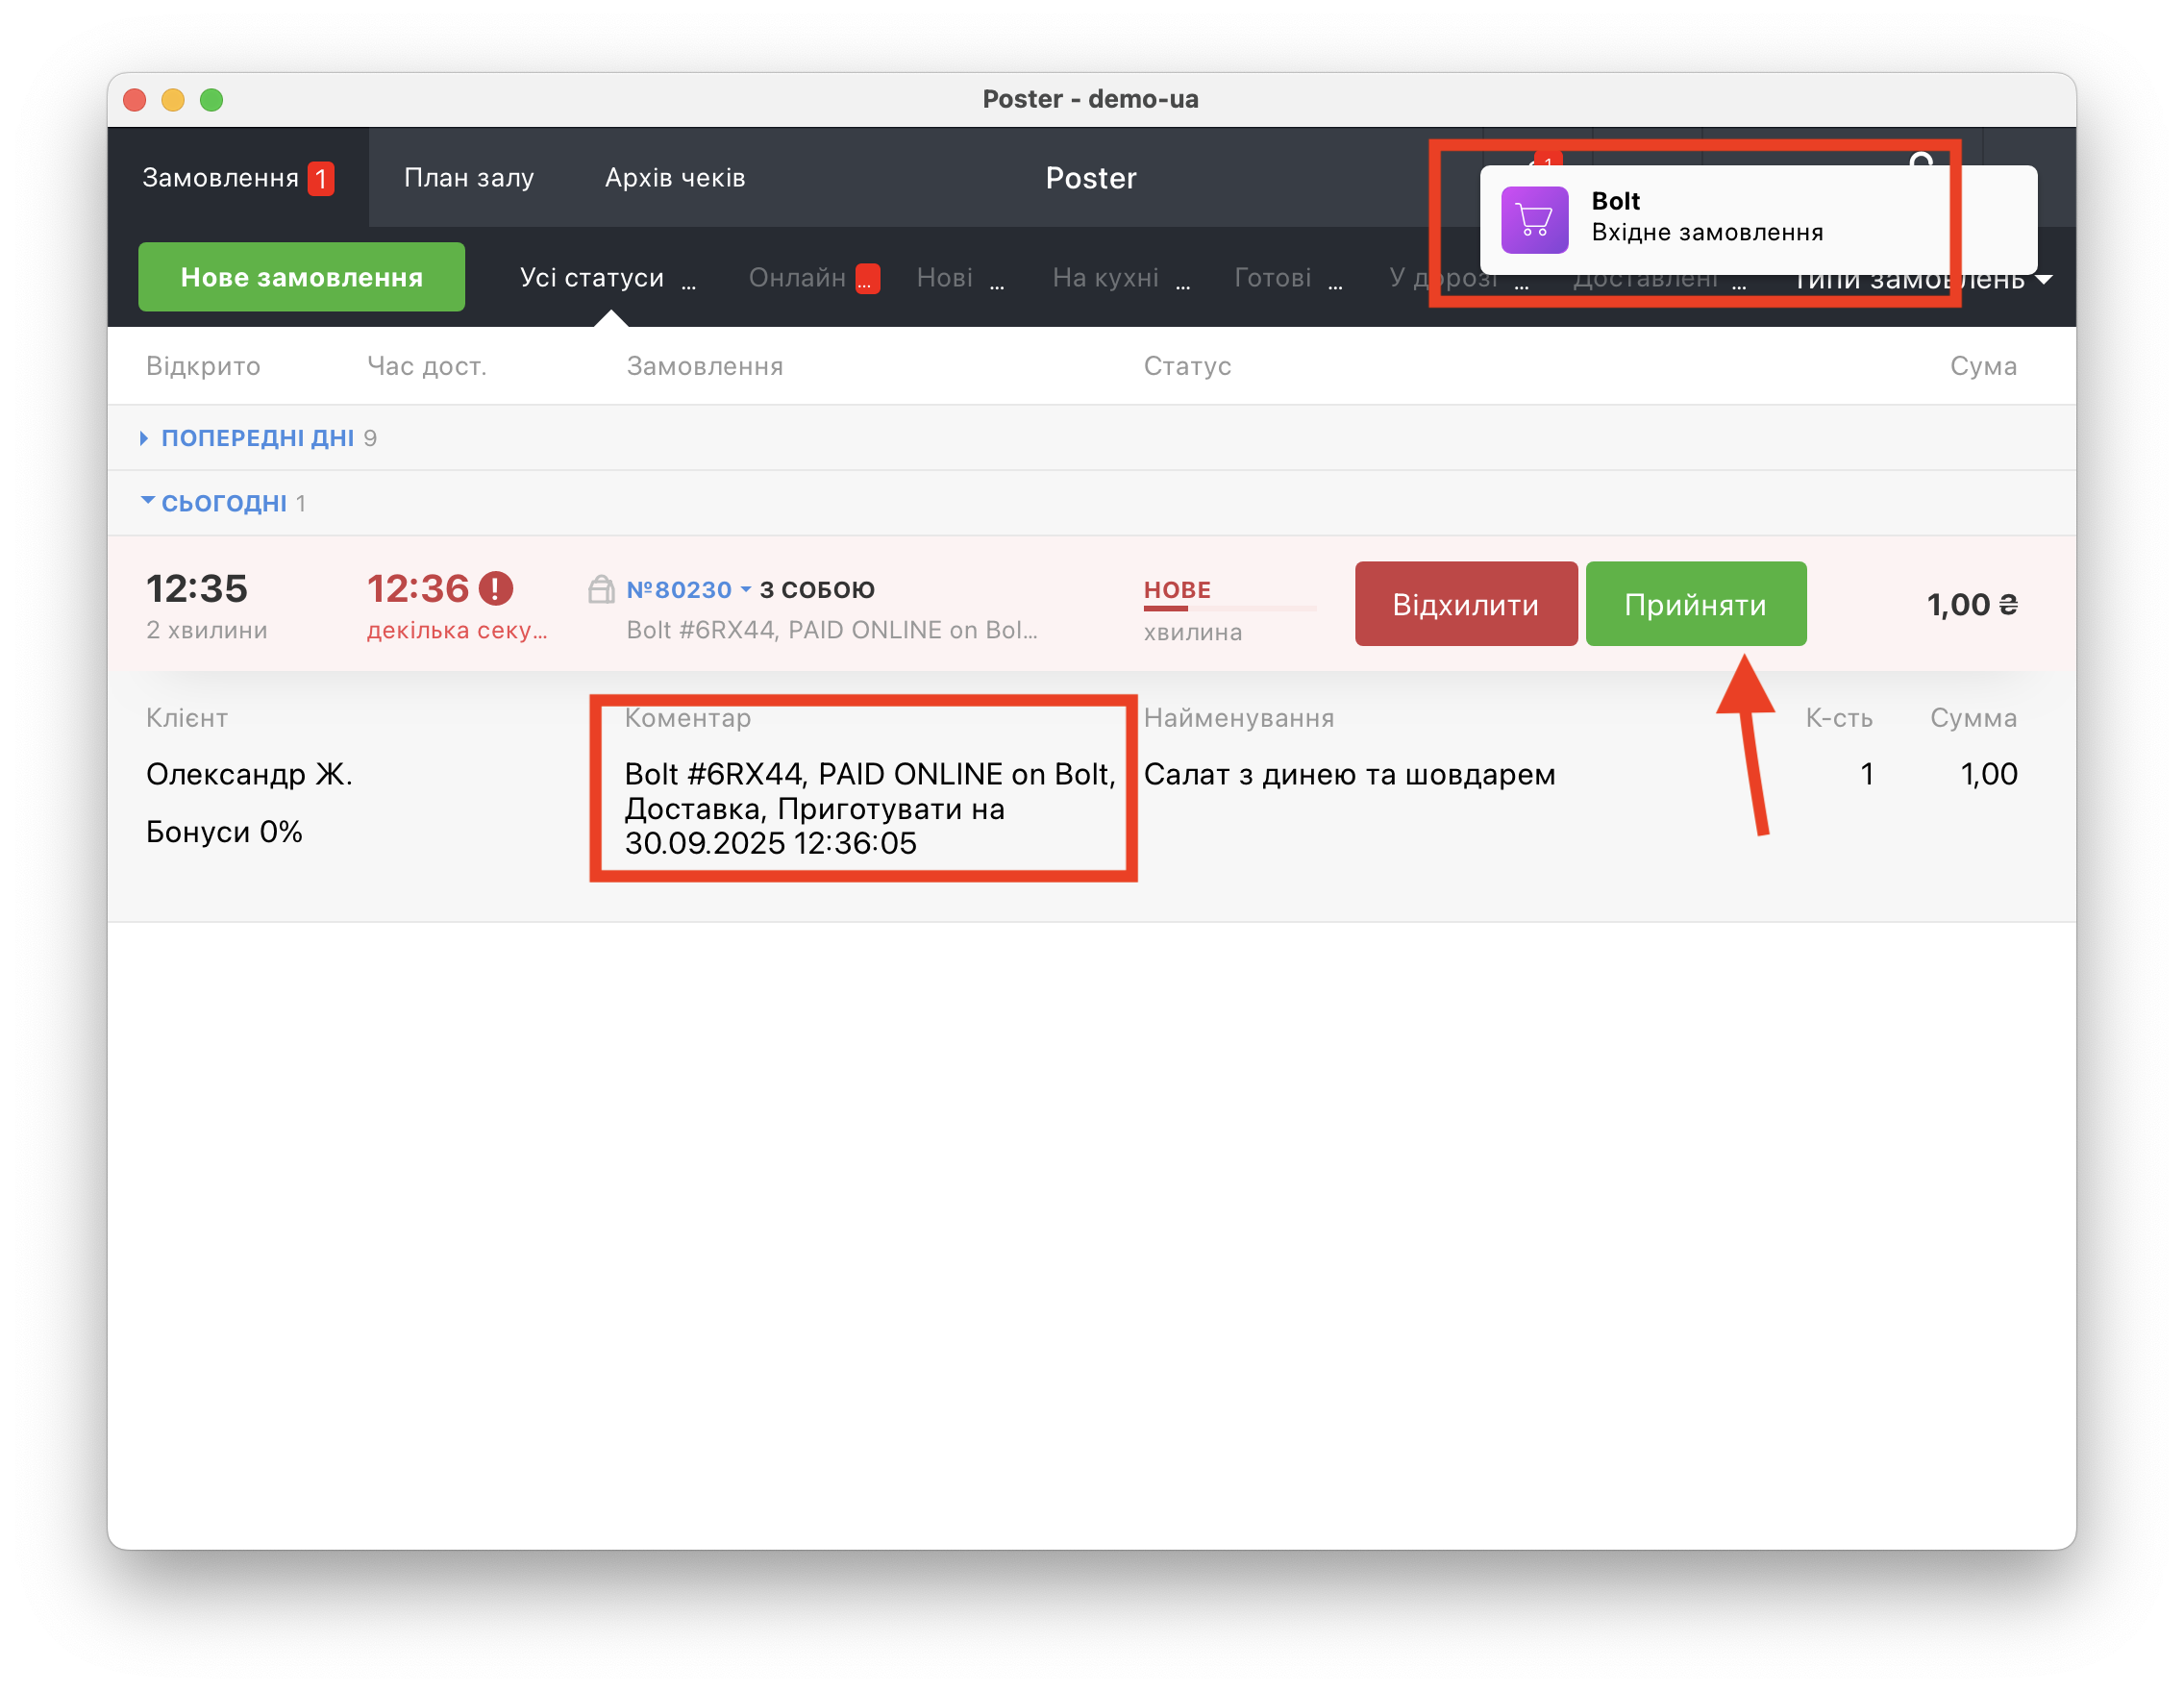
Task: Click the Нове замовлення button
Action: pos(301,277)
